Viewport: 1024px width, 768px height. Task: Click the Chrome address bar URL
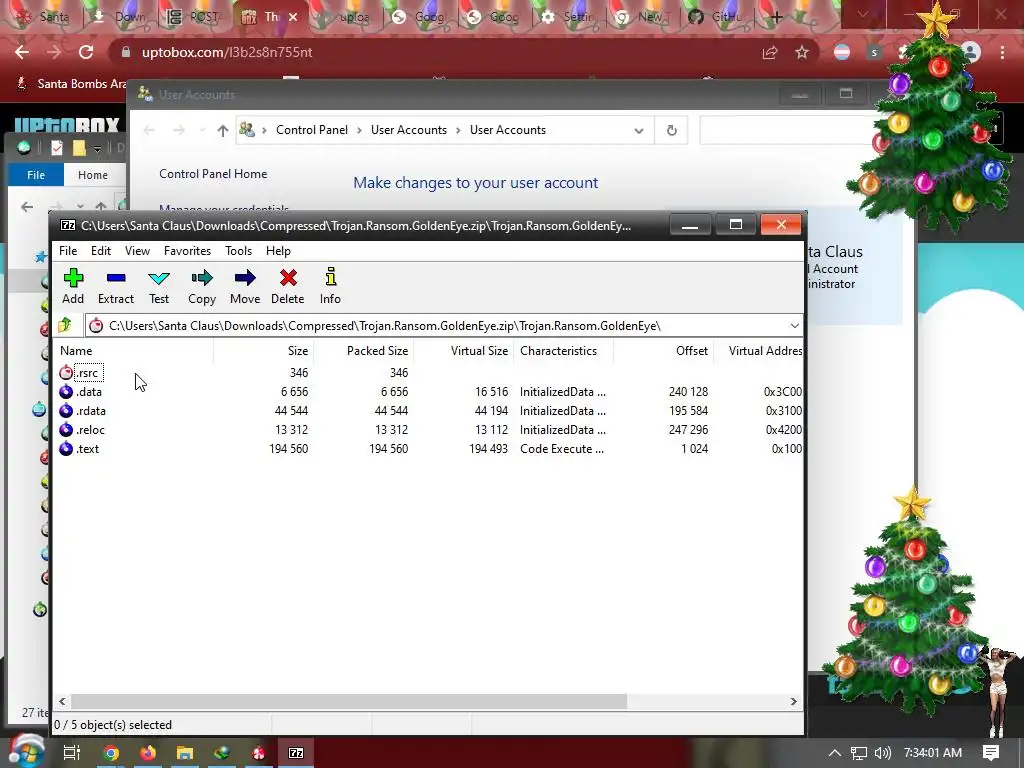[227, 52]
